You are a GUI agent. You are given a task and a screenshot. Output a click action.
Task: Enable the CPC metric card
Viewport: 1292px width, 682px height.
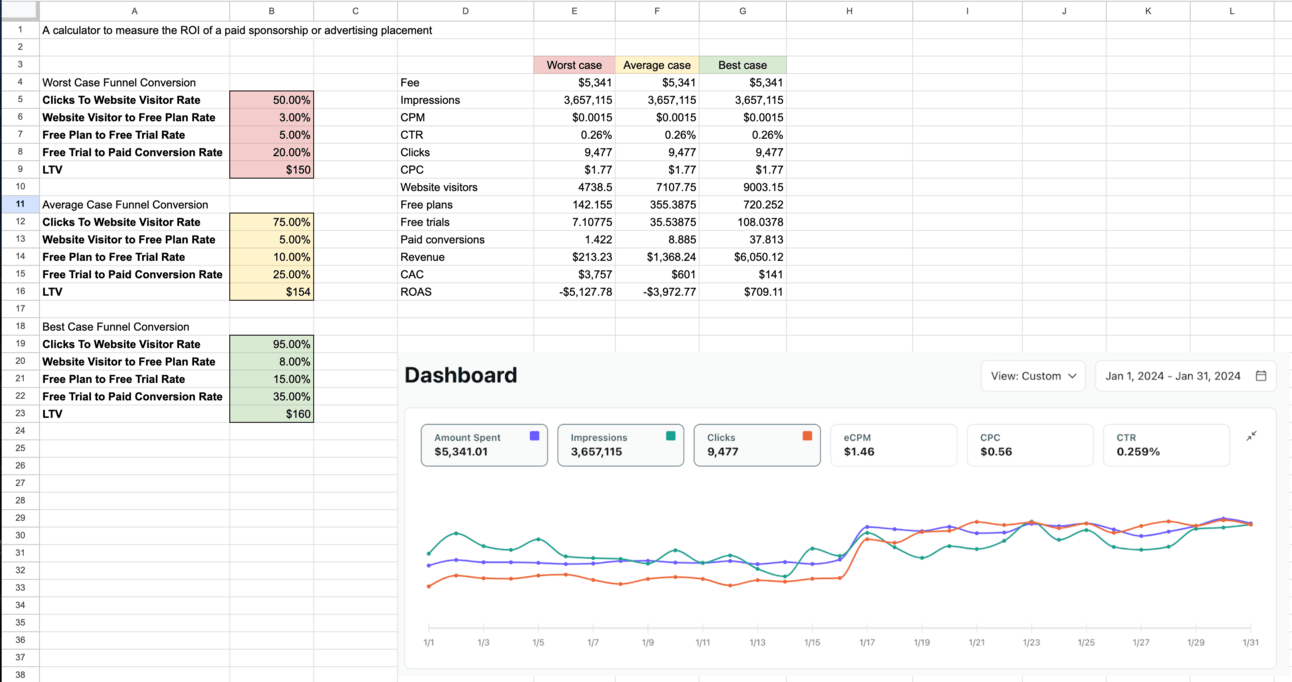(x=1029, y=445)
